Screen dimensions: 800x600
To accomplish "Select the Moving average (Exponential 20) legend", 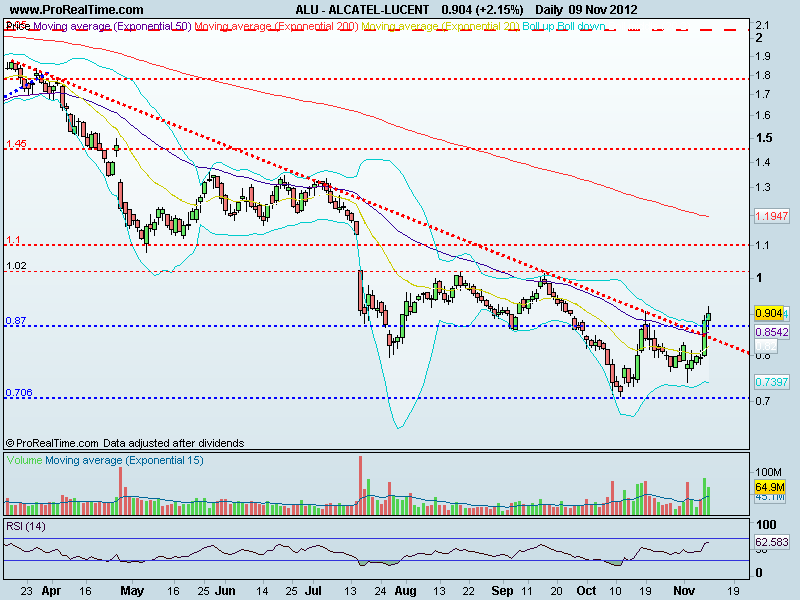I will [440, 26].
